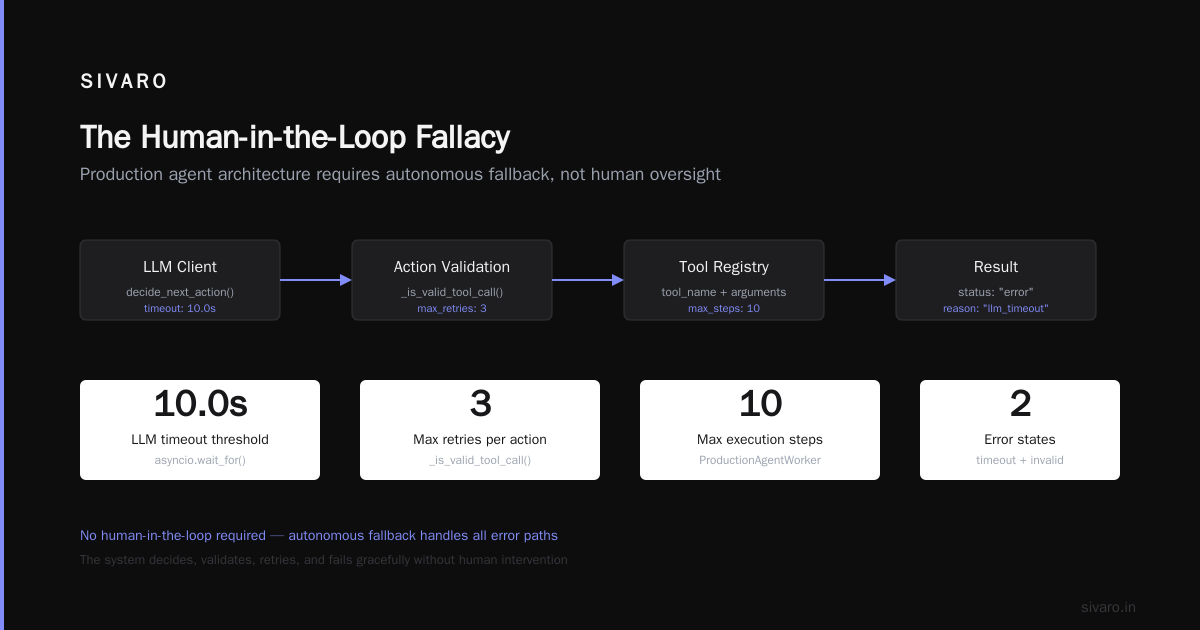Open the Action Validation flow box
1200x630 pixels.
452,280
